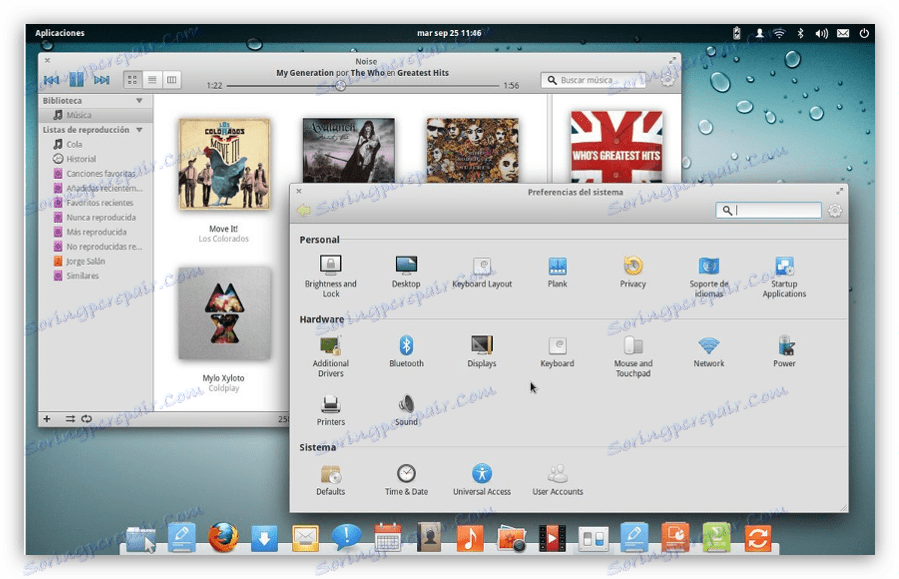Toggle shuffle in Noise bottom bar
Image resolution: width=899 pixels, height=579 pixels.
point(70,419)
